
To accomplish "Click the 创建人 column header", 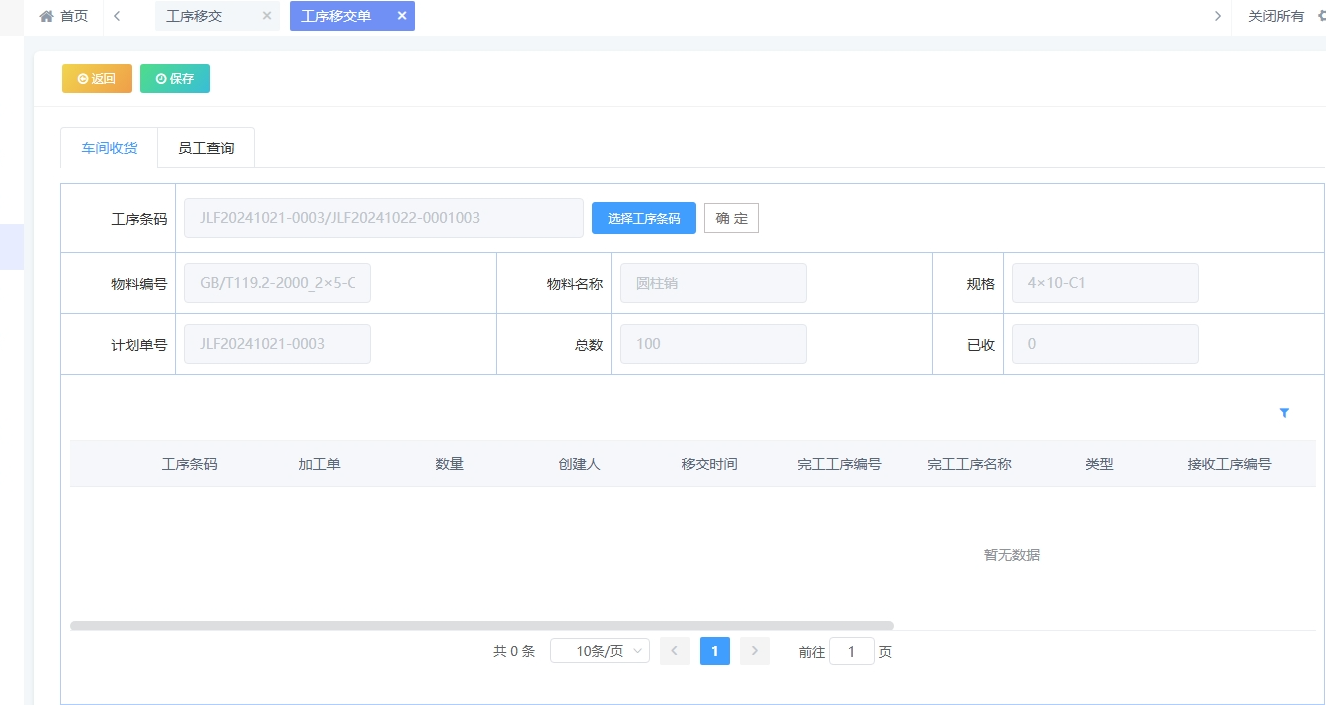I will point(580,464).
